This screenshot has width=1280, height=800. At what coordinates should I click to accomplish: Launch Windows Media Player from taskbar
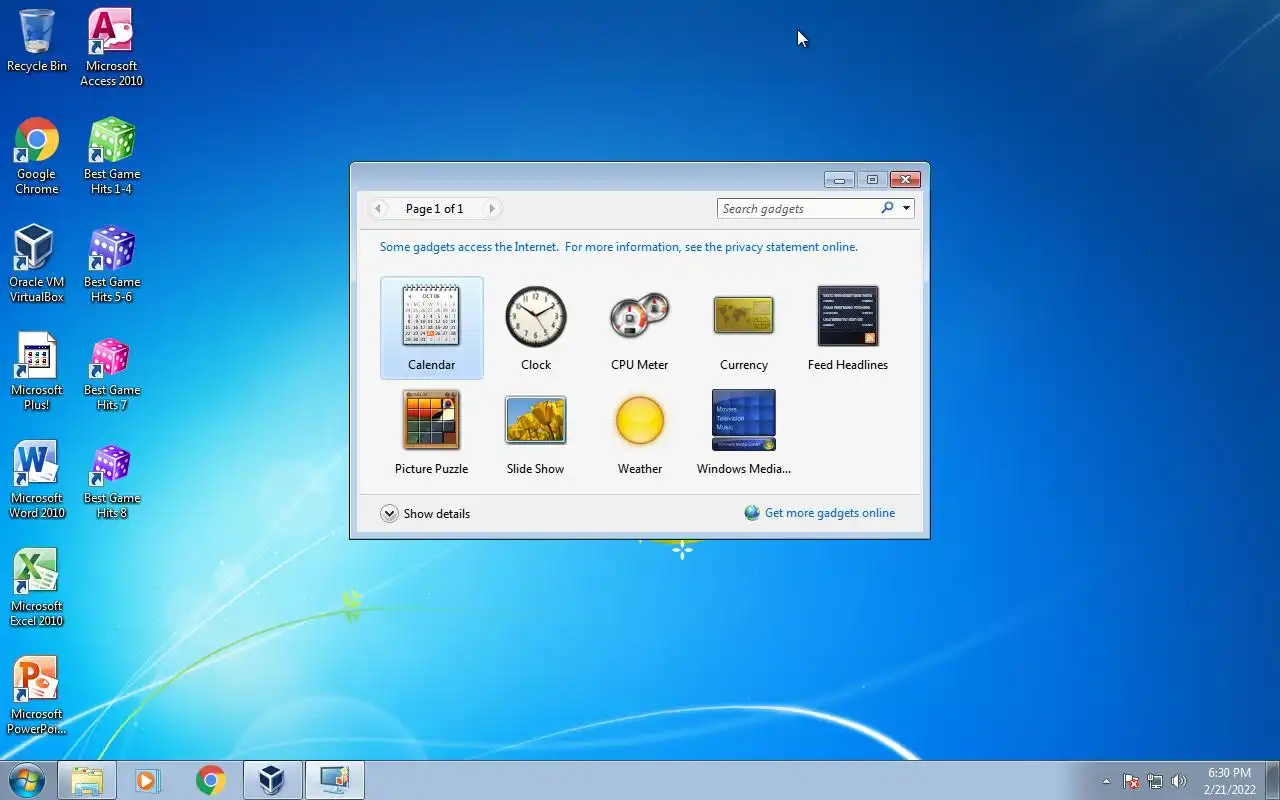click(148, 780)
